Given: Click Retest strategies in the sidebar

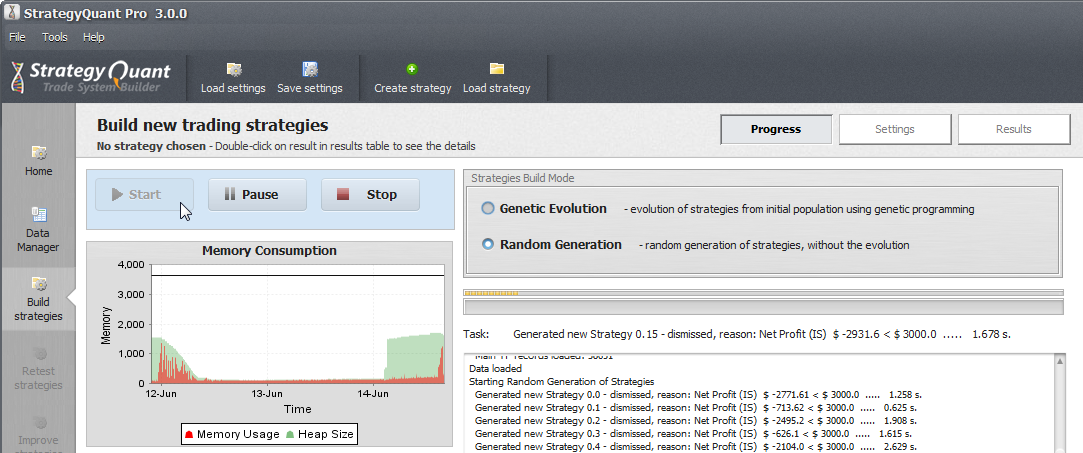Looking at the screenshot, I should 39,369.
